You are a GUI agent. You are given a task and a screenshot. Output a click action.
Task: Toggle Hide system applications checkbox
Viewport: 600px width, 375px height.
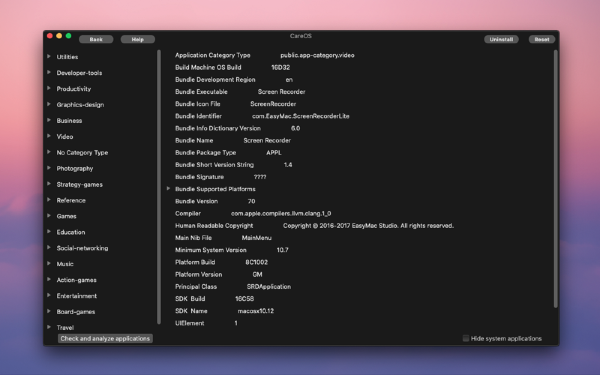click(x=466, y=338)
